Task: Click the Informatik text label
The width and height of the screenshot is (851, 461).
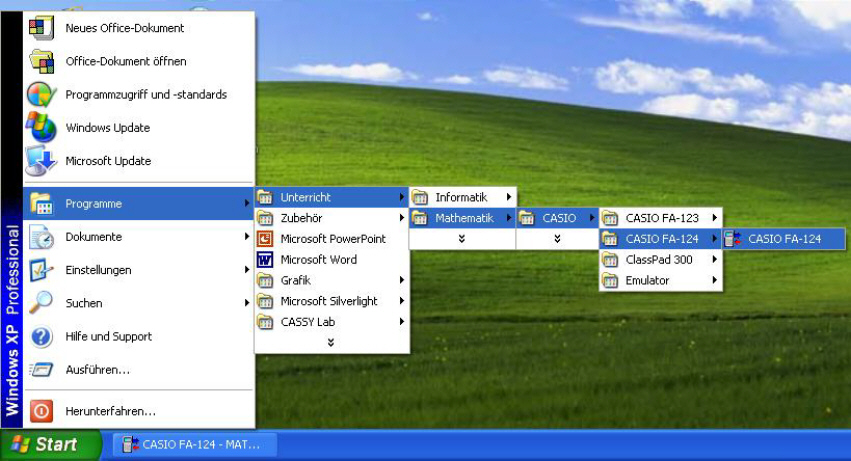Action: [461, 197]
